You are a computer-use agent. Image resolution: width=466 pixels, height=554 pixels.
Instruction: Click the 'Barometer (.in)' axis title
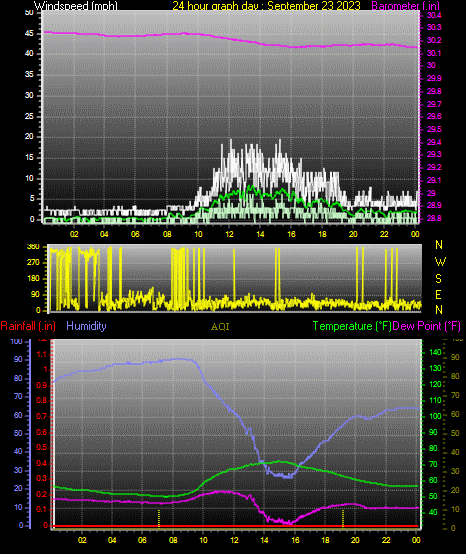click(406, 6)
